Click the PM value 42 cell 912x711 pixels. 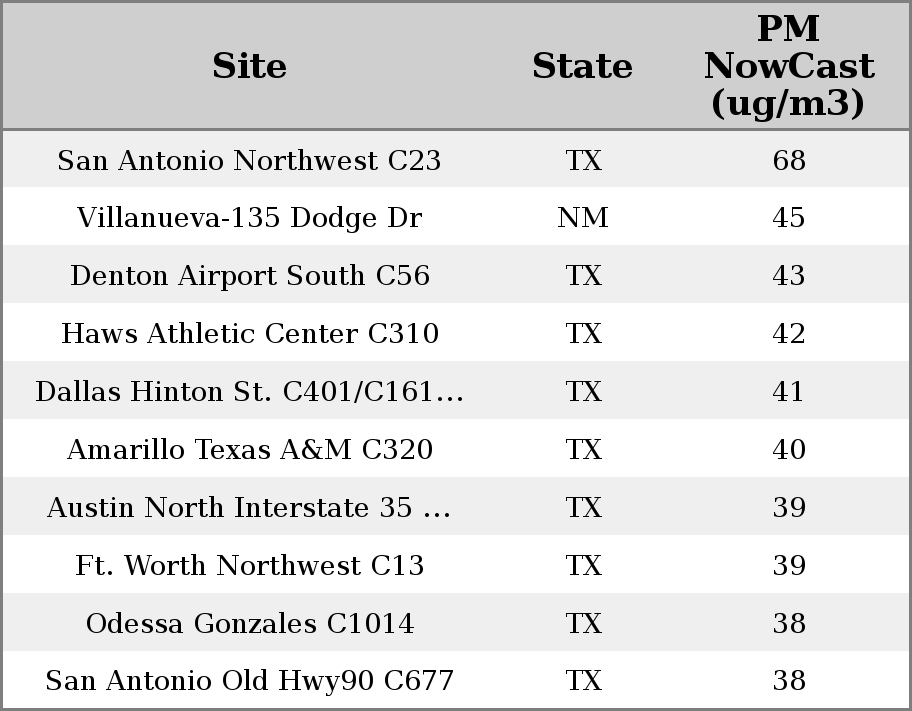[789, 334]
